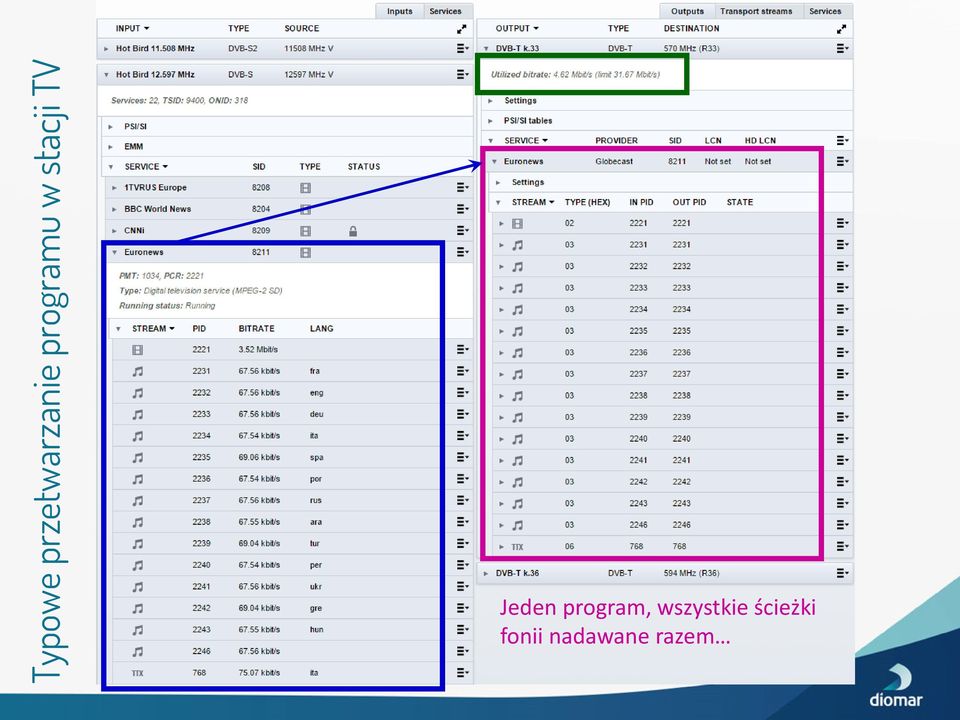Viewport: 960px width, 720px height.
Task: Open the menu icon for CNNi service
Action: point(463,230)
